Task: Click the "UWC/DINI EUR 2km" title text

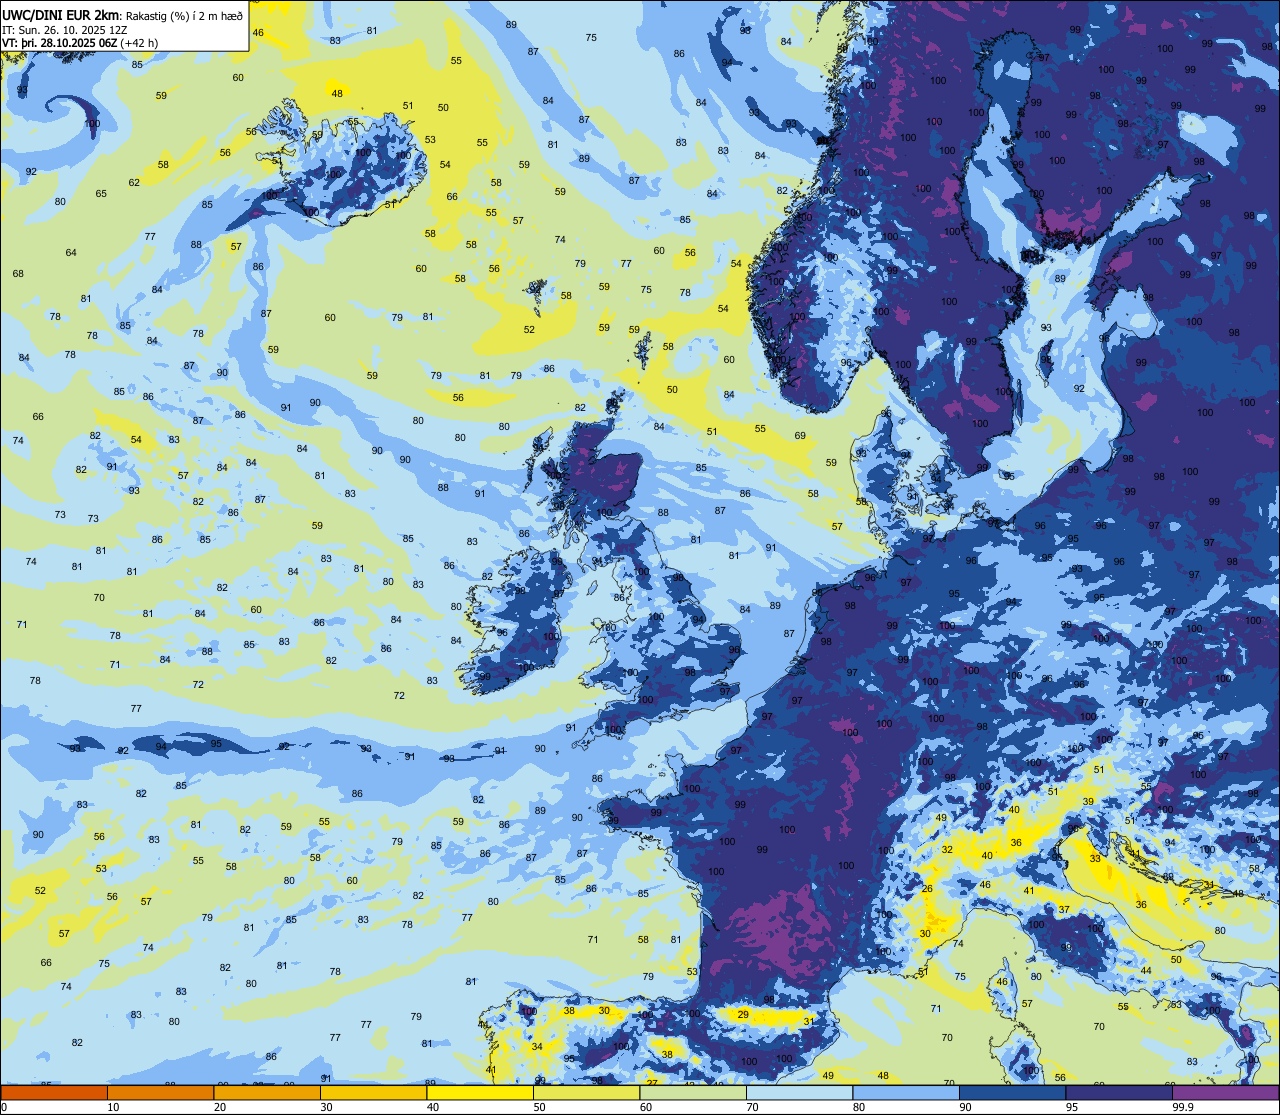Action: pyautogui.click(x=60, y=14)
